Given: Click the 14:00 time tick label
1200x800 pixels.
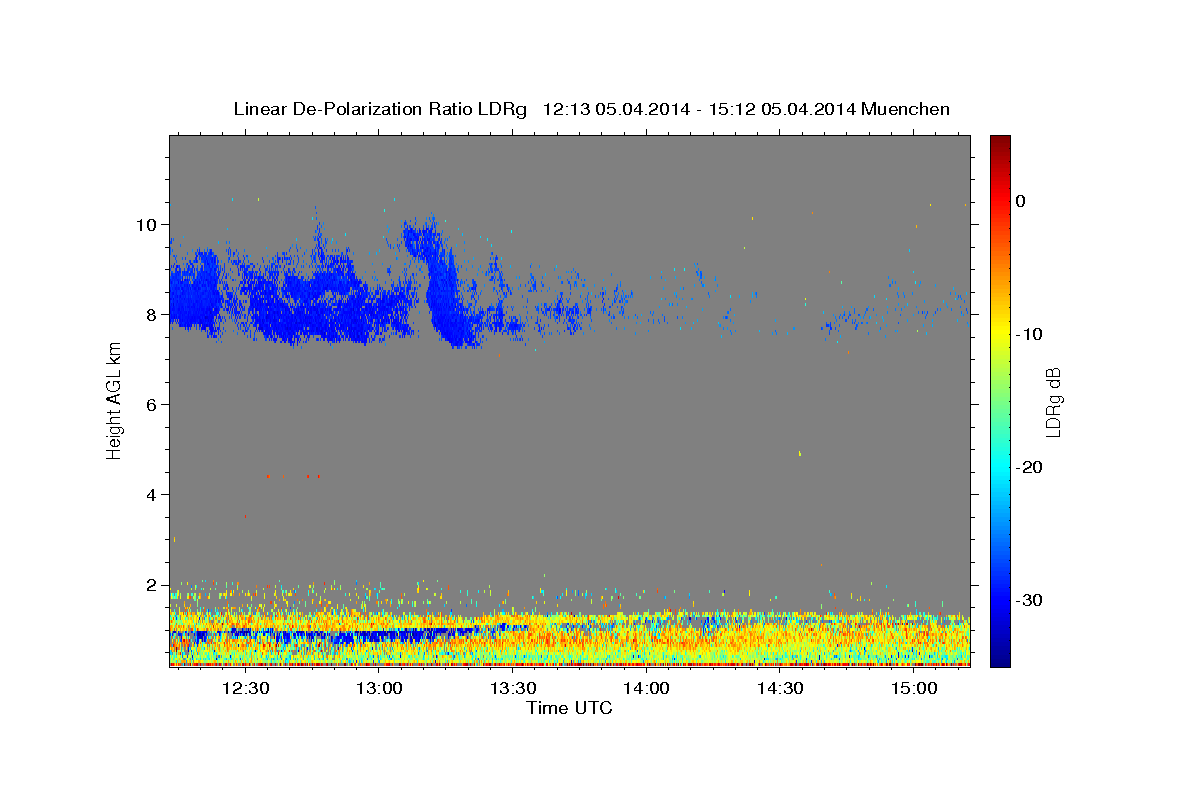Looking at the screenshot, I should [647, 688].
